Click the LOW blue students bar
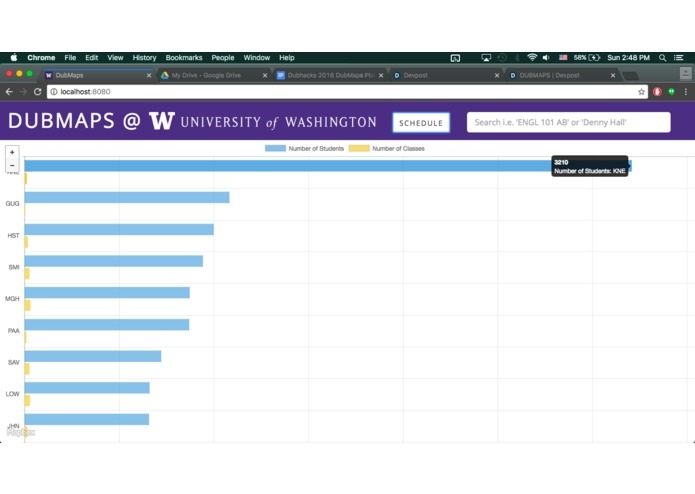This screenshot has width=695, height=494. click(87, 388)
